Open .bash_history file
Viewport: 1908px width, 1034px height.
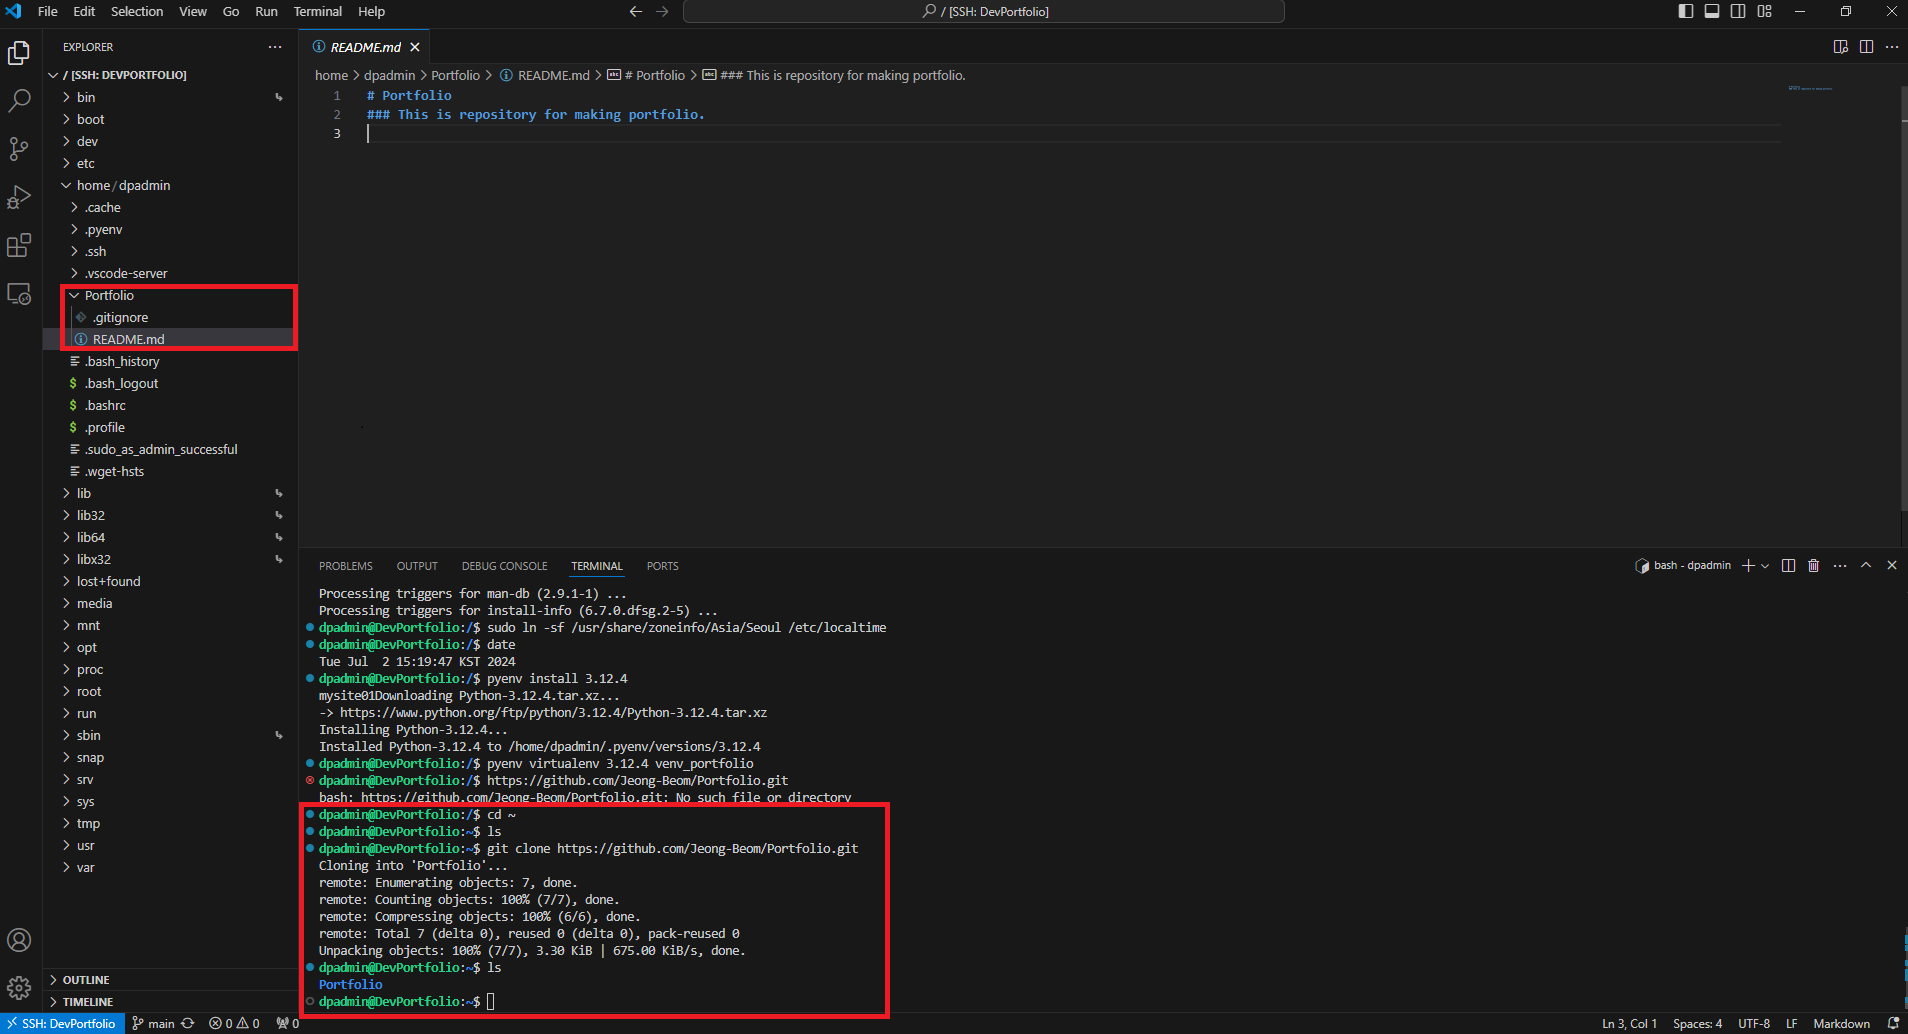coord(170,361)
